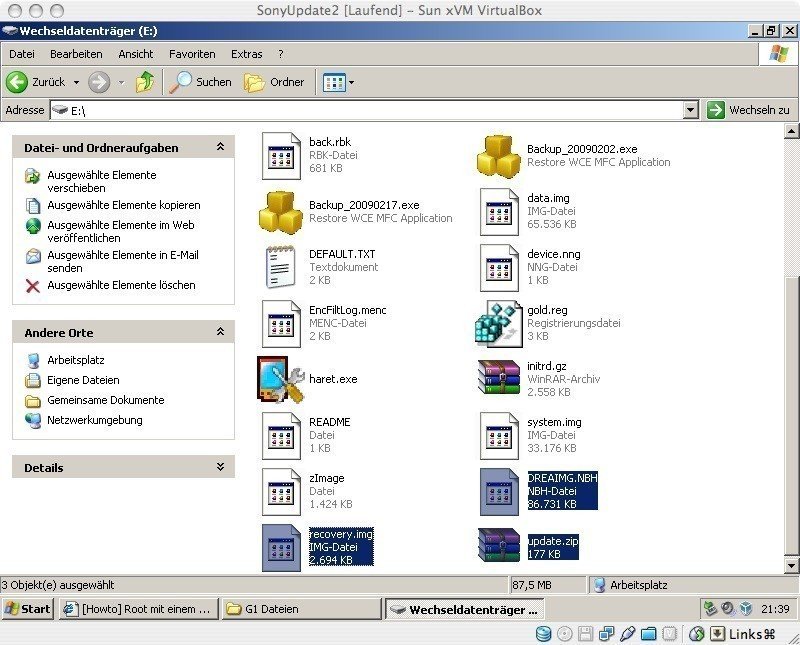Select the zImage file icon

[x=281, y=492]
